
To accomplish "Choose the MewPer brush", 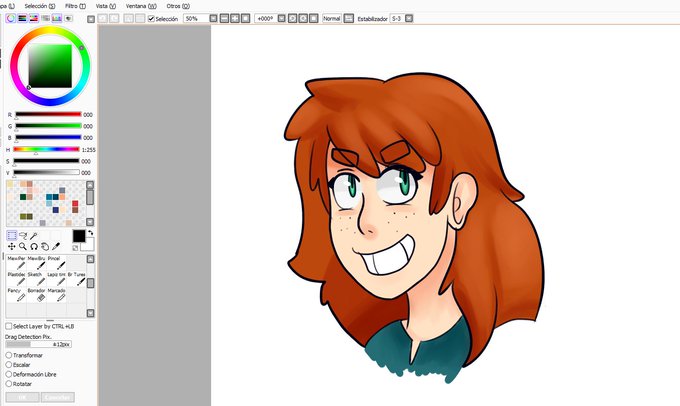I will pos(16,262).
